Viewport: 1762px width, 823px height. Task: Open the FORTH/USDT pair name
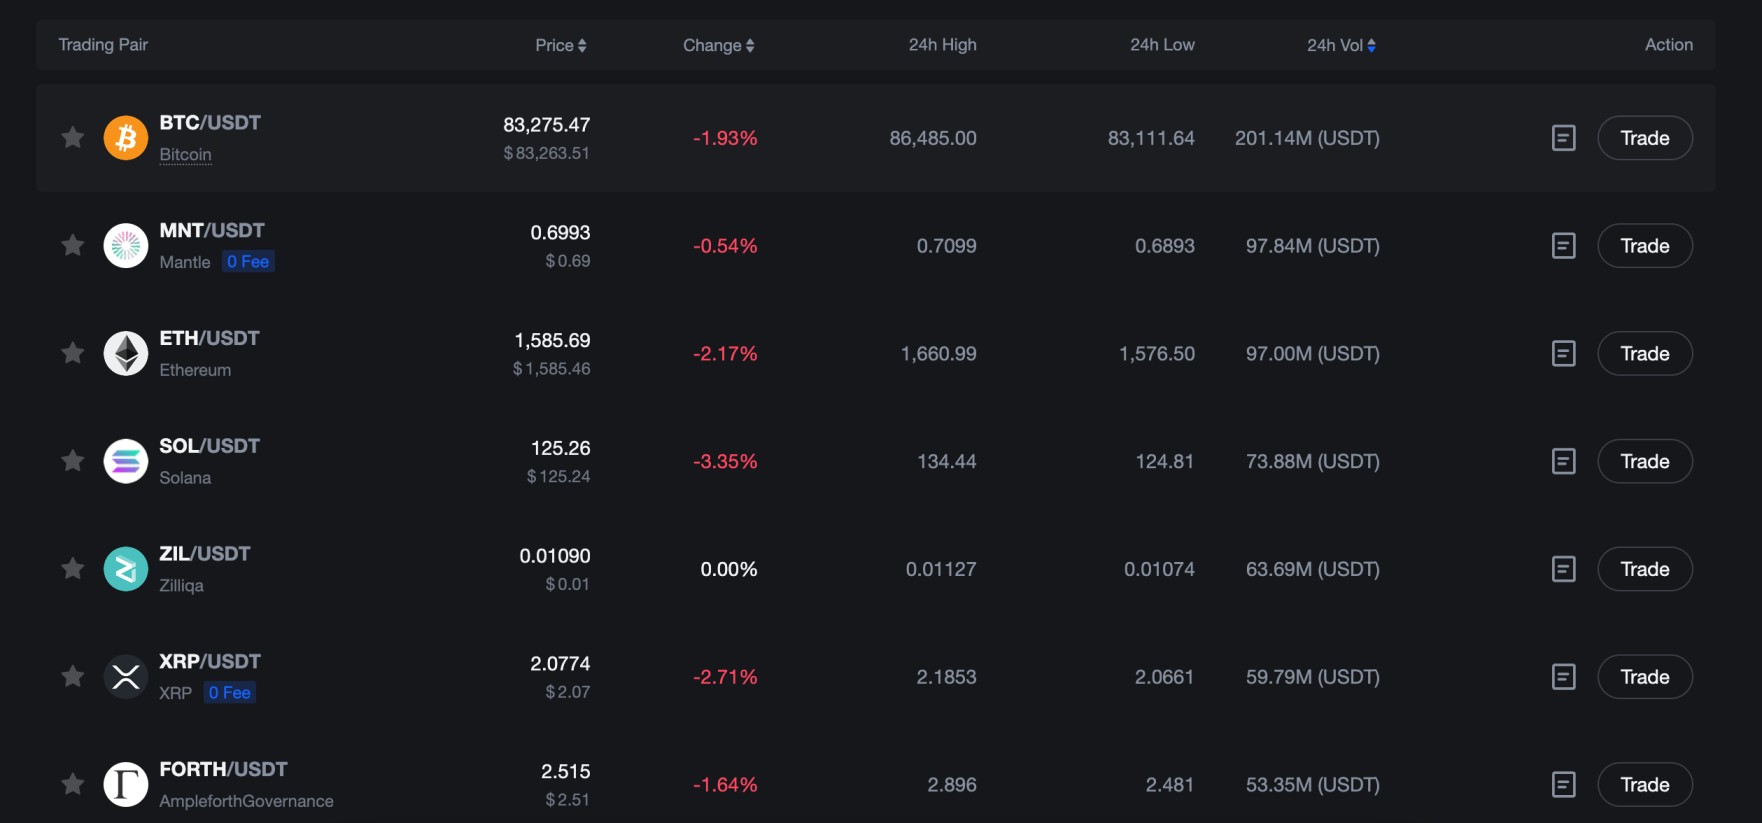point(223,770)
